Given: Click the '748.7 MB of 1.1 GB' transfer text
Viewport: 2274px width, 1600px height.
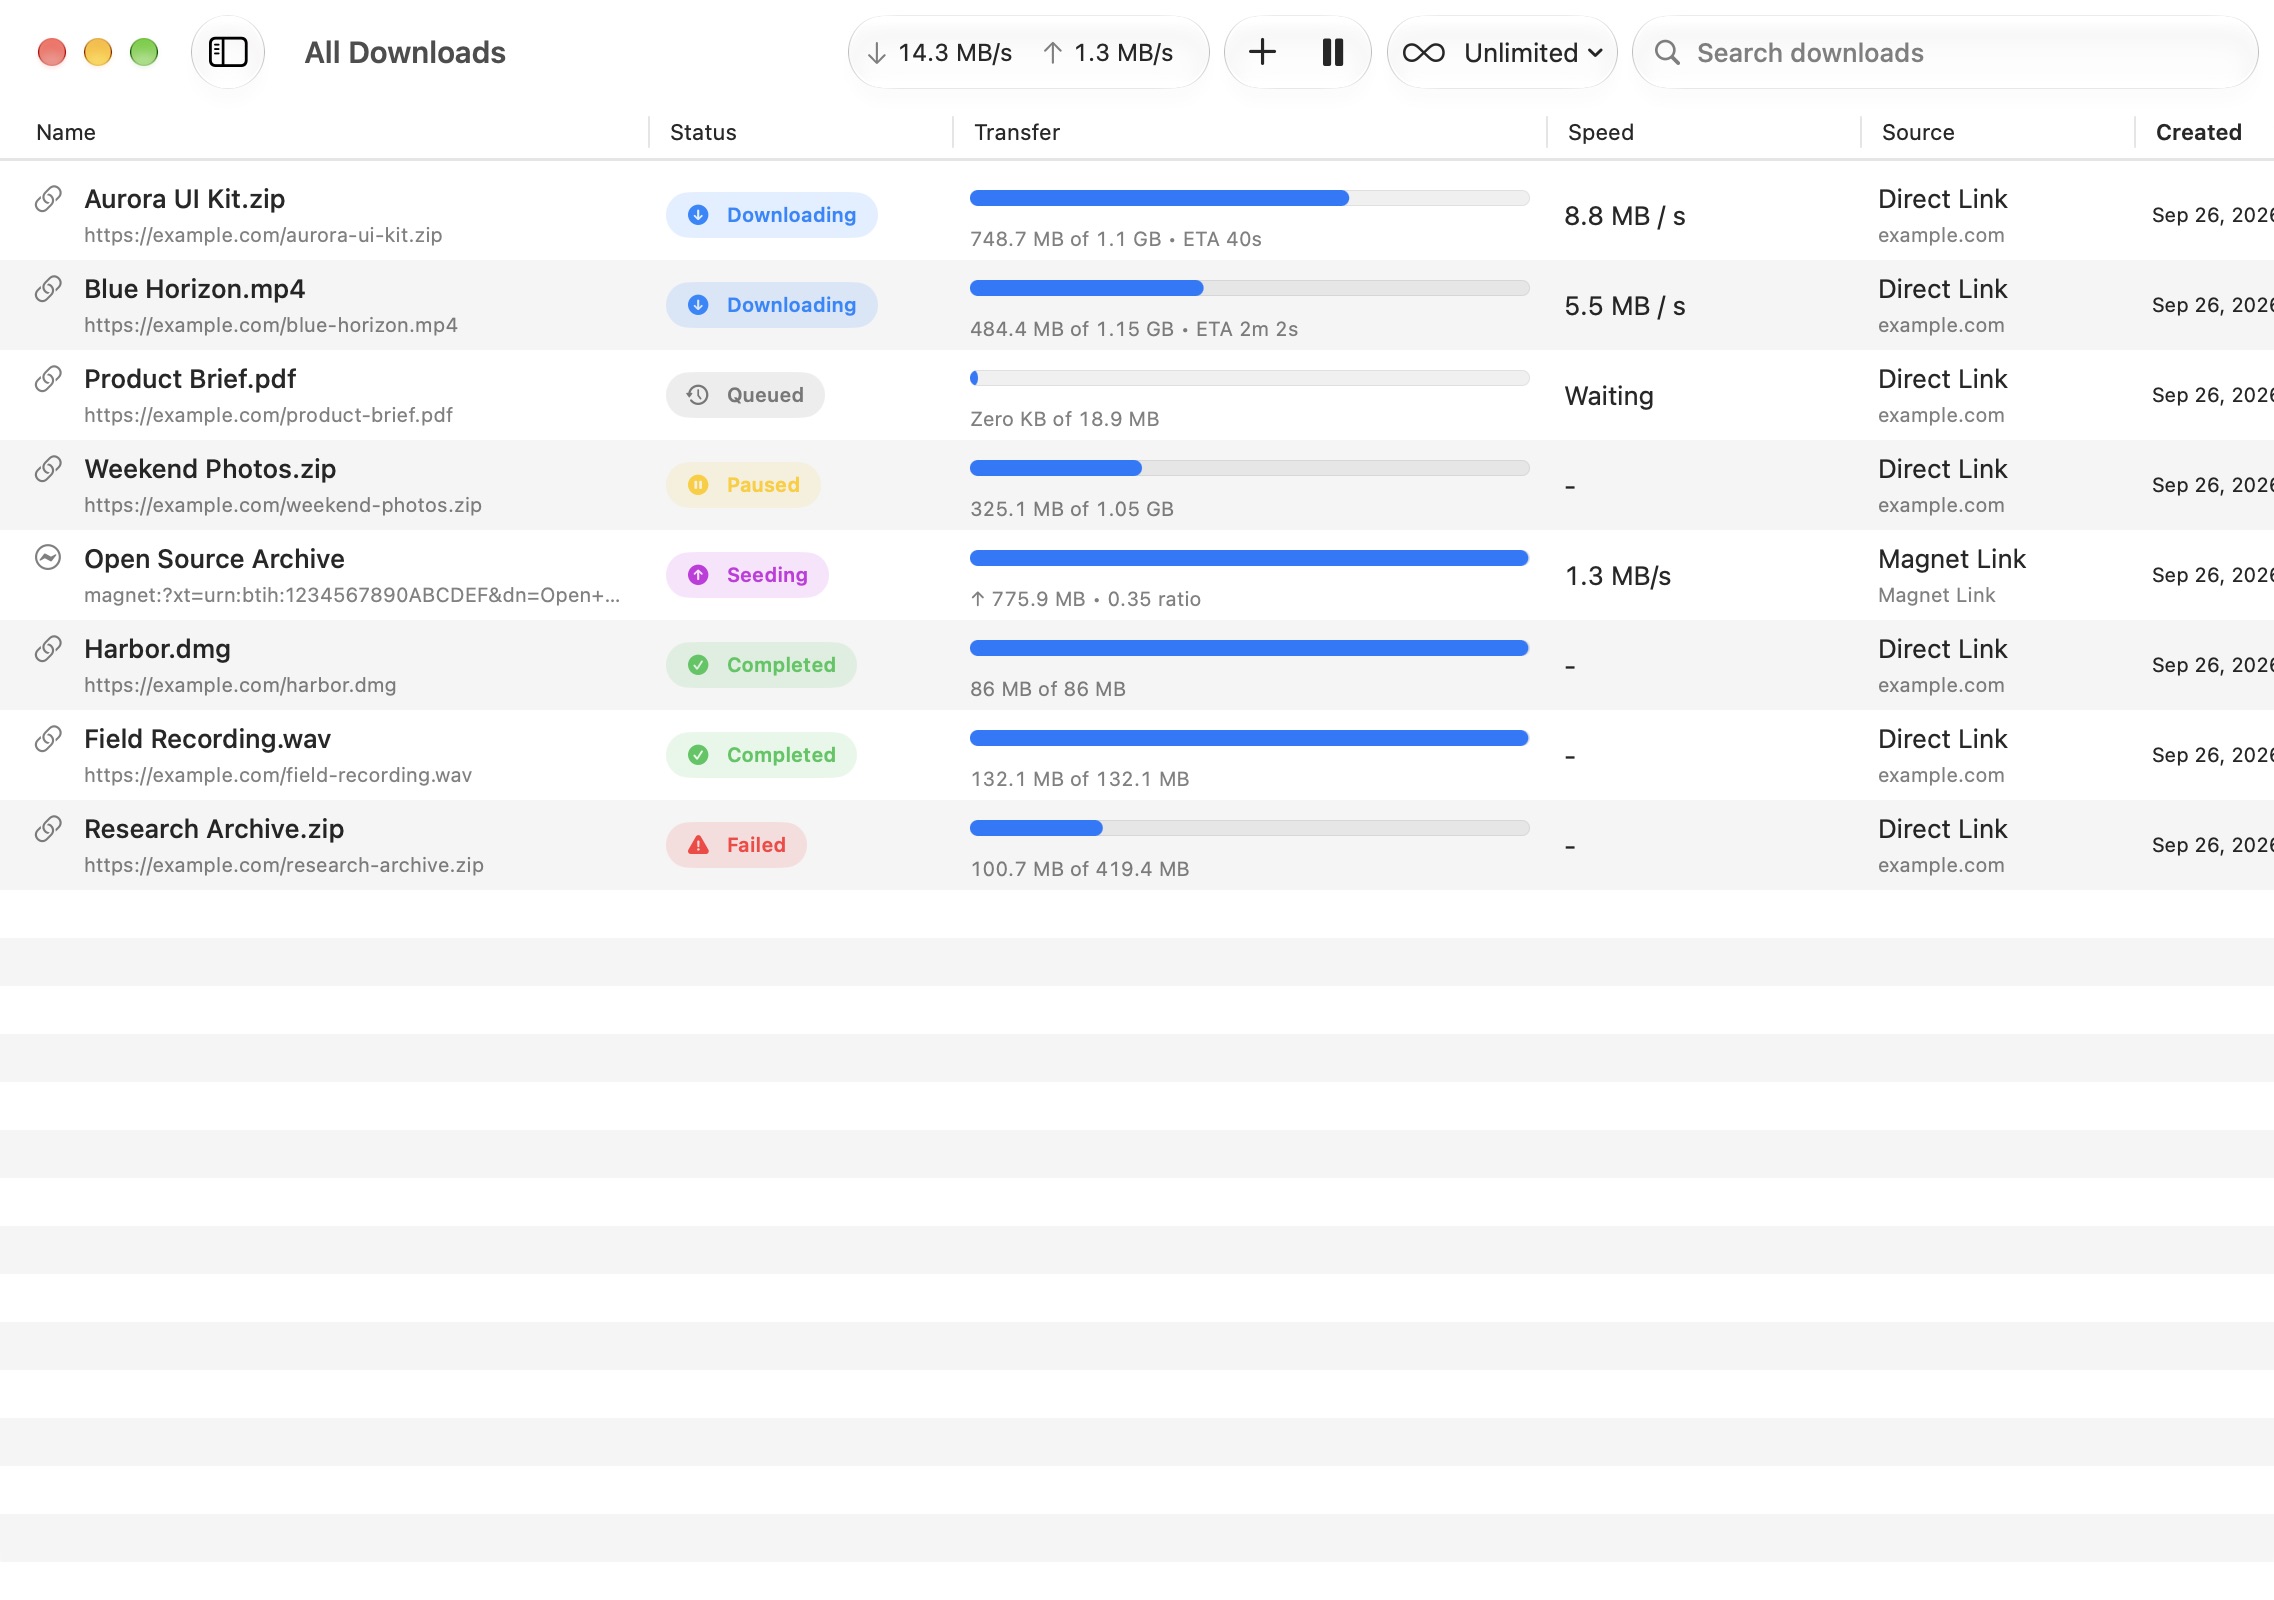Looking at the screenshot, I should coord(1065,239).
